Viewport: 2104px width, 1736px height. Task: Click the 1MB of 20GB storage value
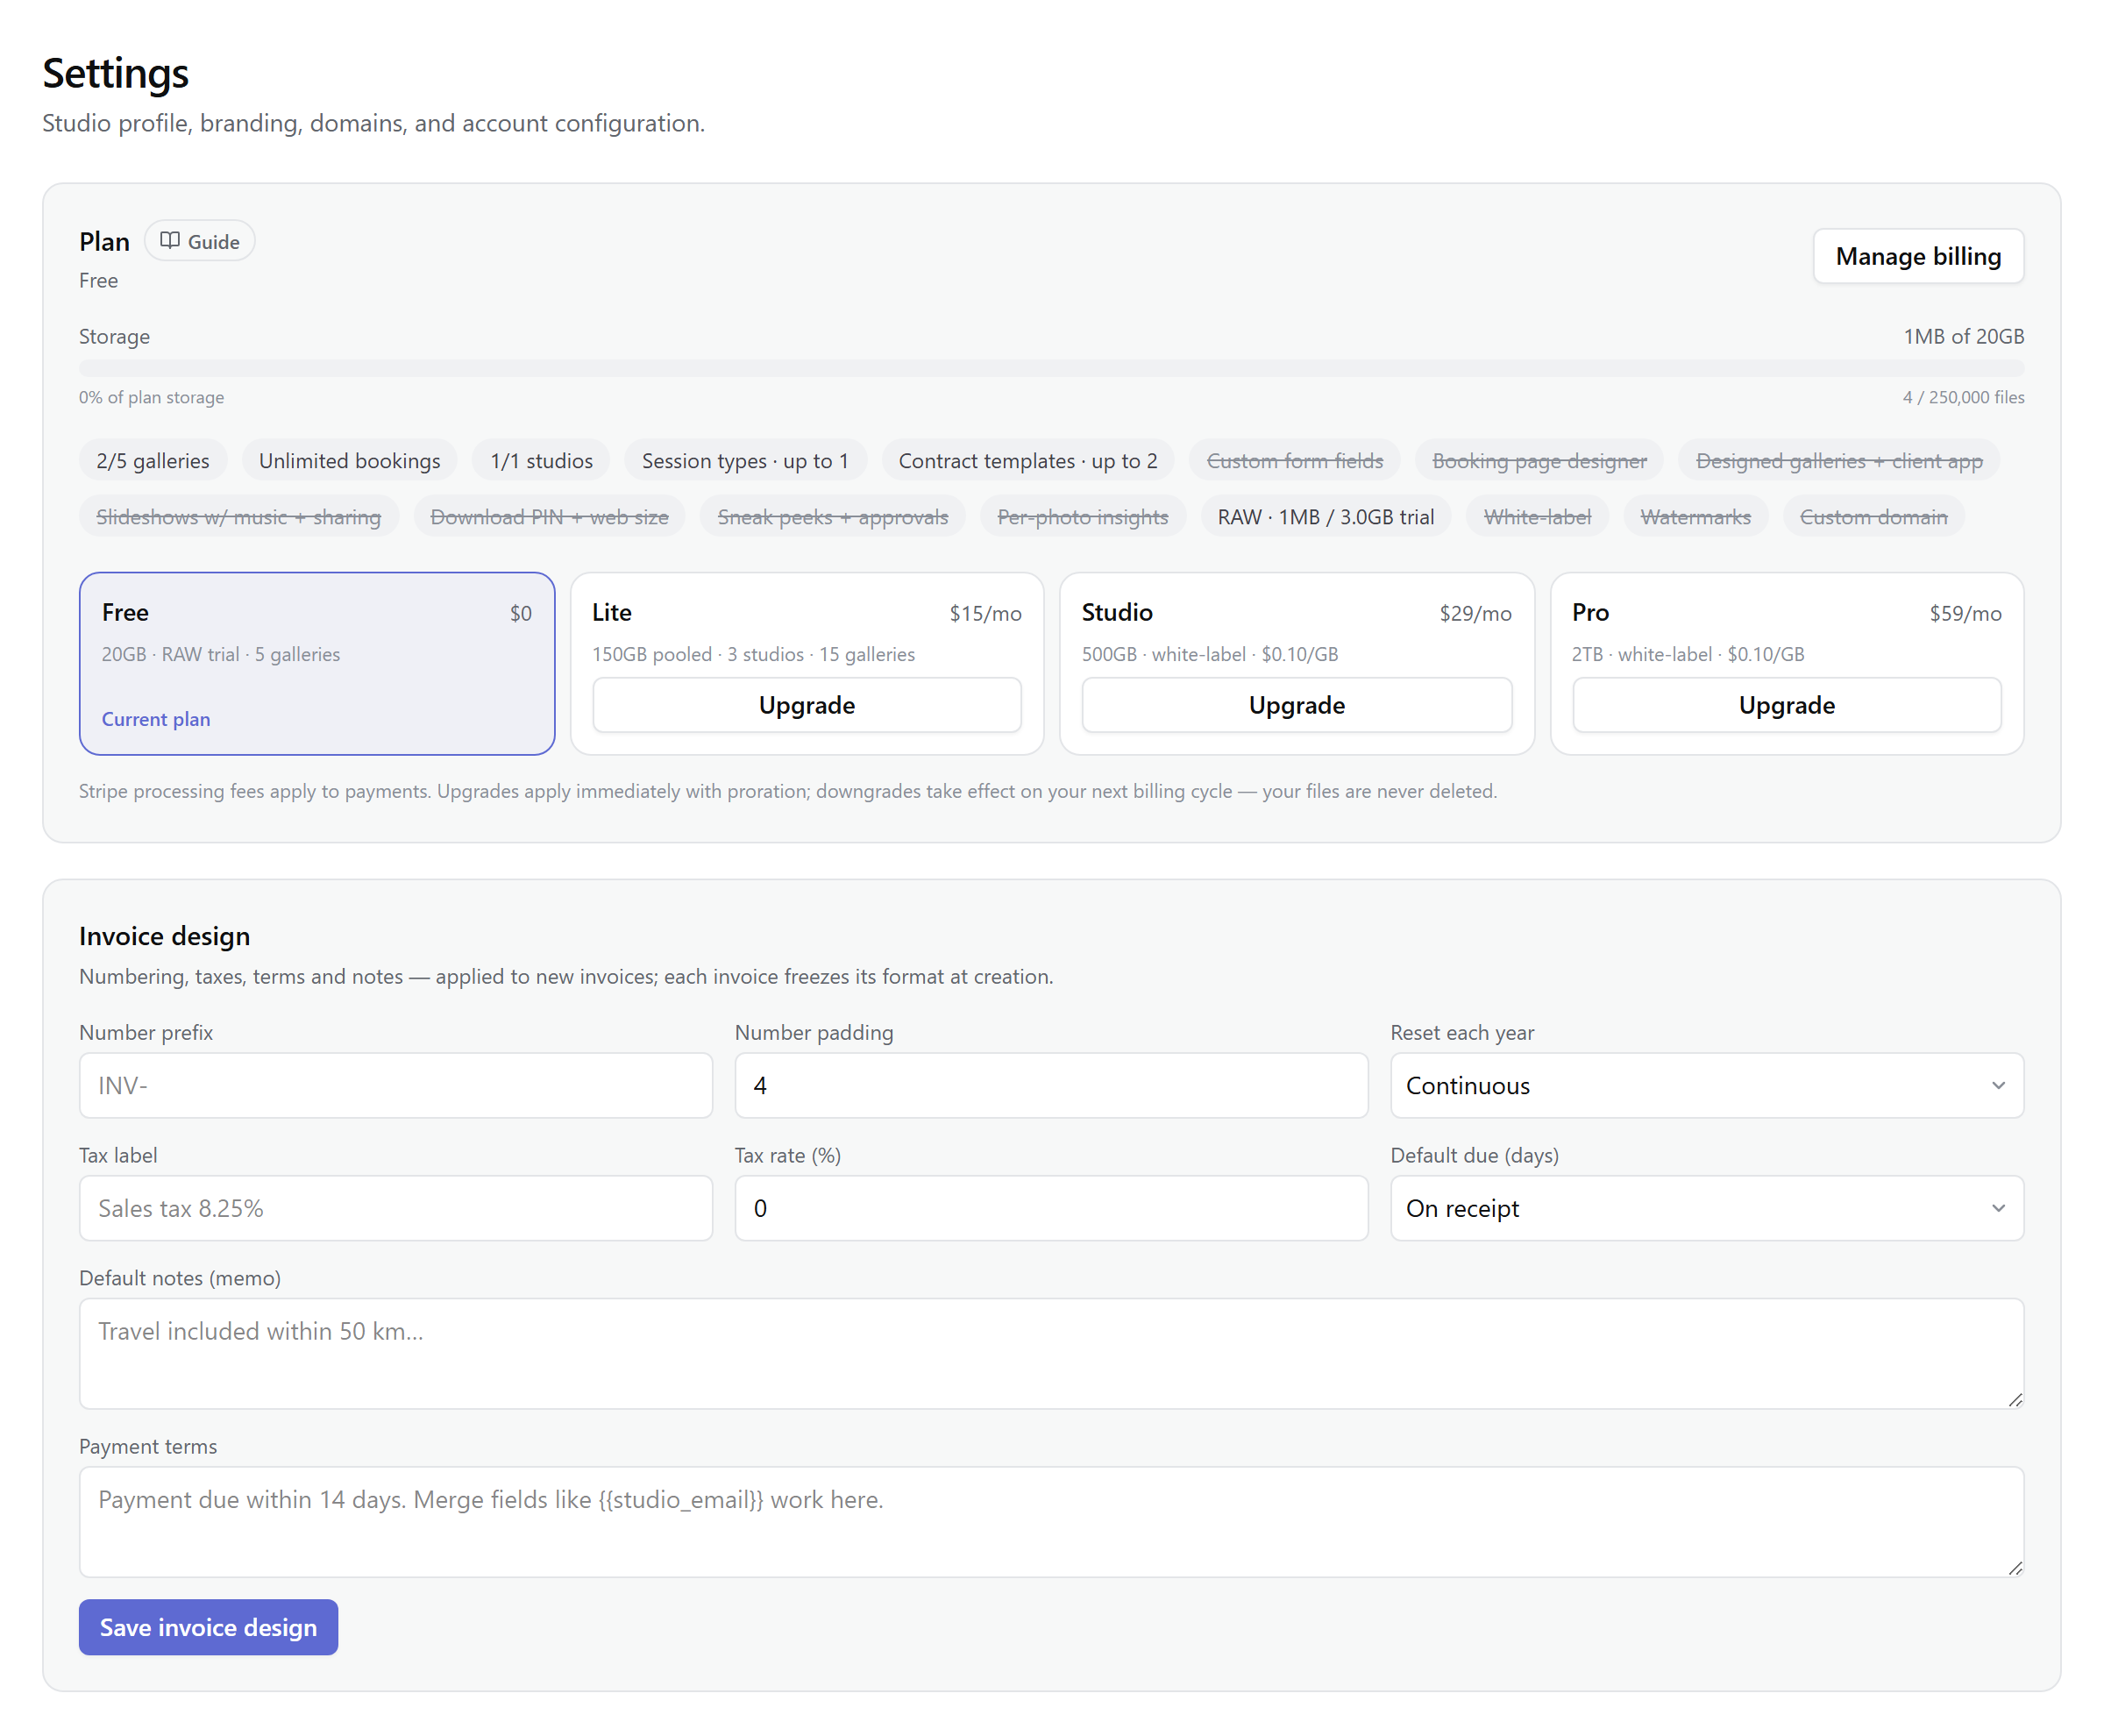coord(1963,336)
